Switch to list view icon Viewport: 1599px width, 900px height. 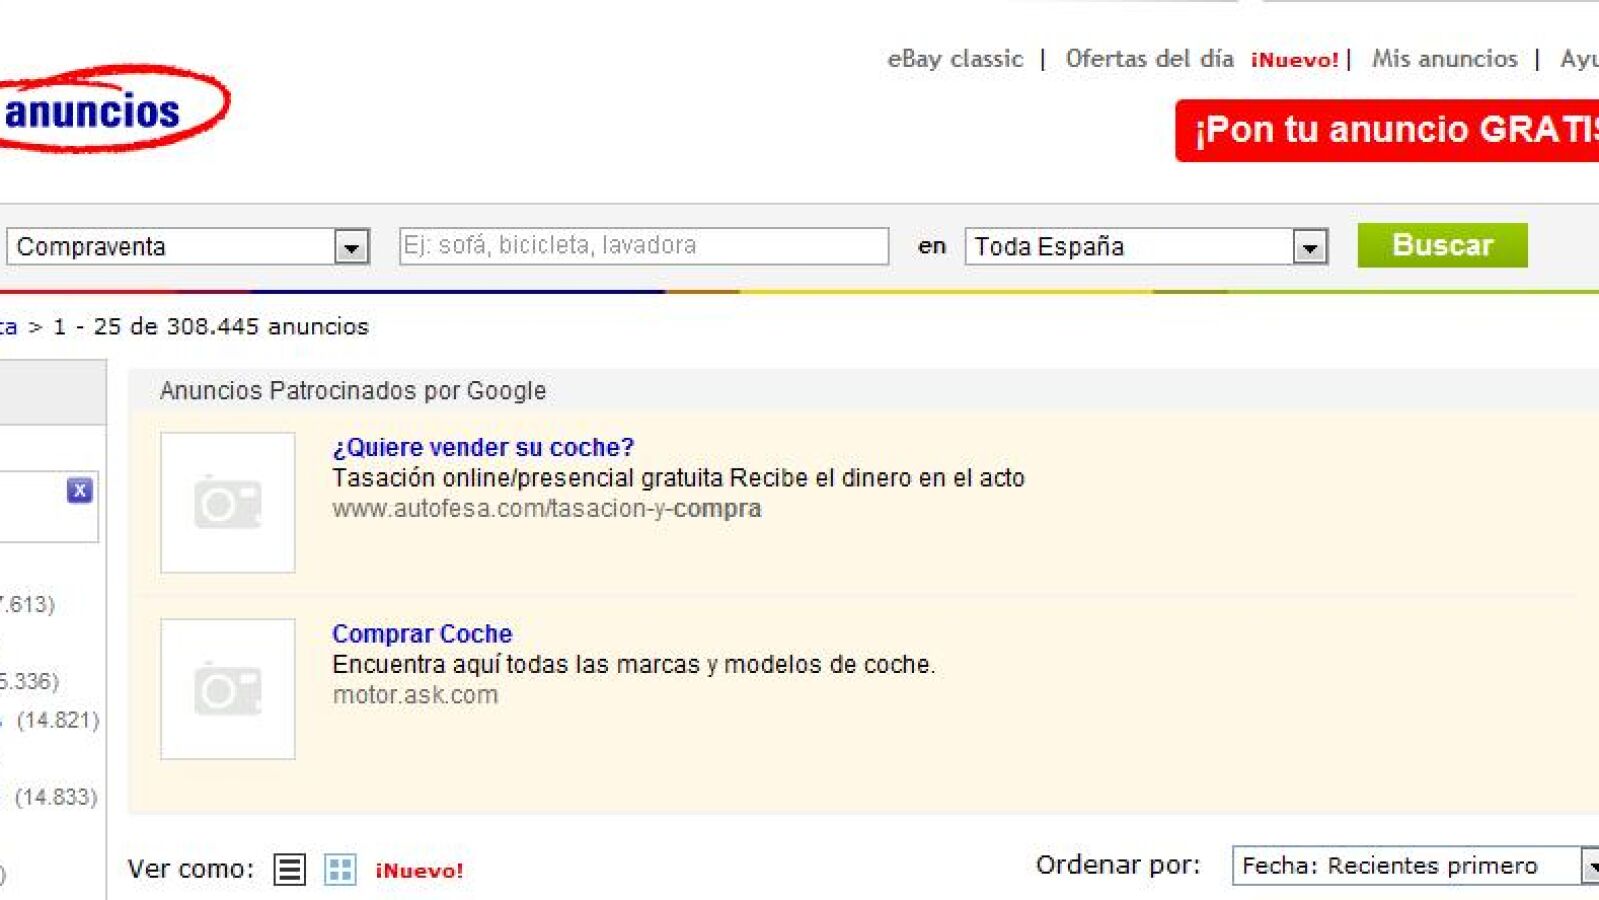pos(290,869)
